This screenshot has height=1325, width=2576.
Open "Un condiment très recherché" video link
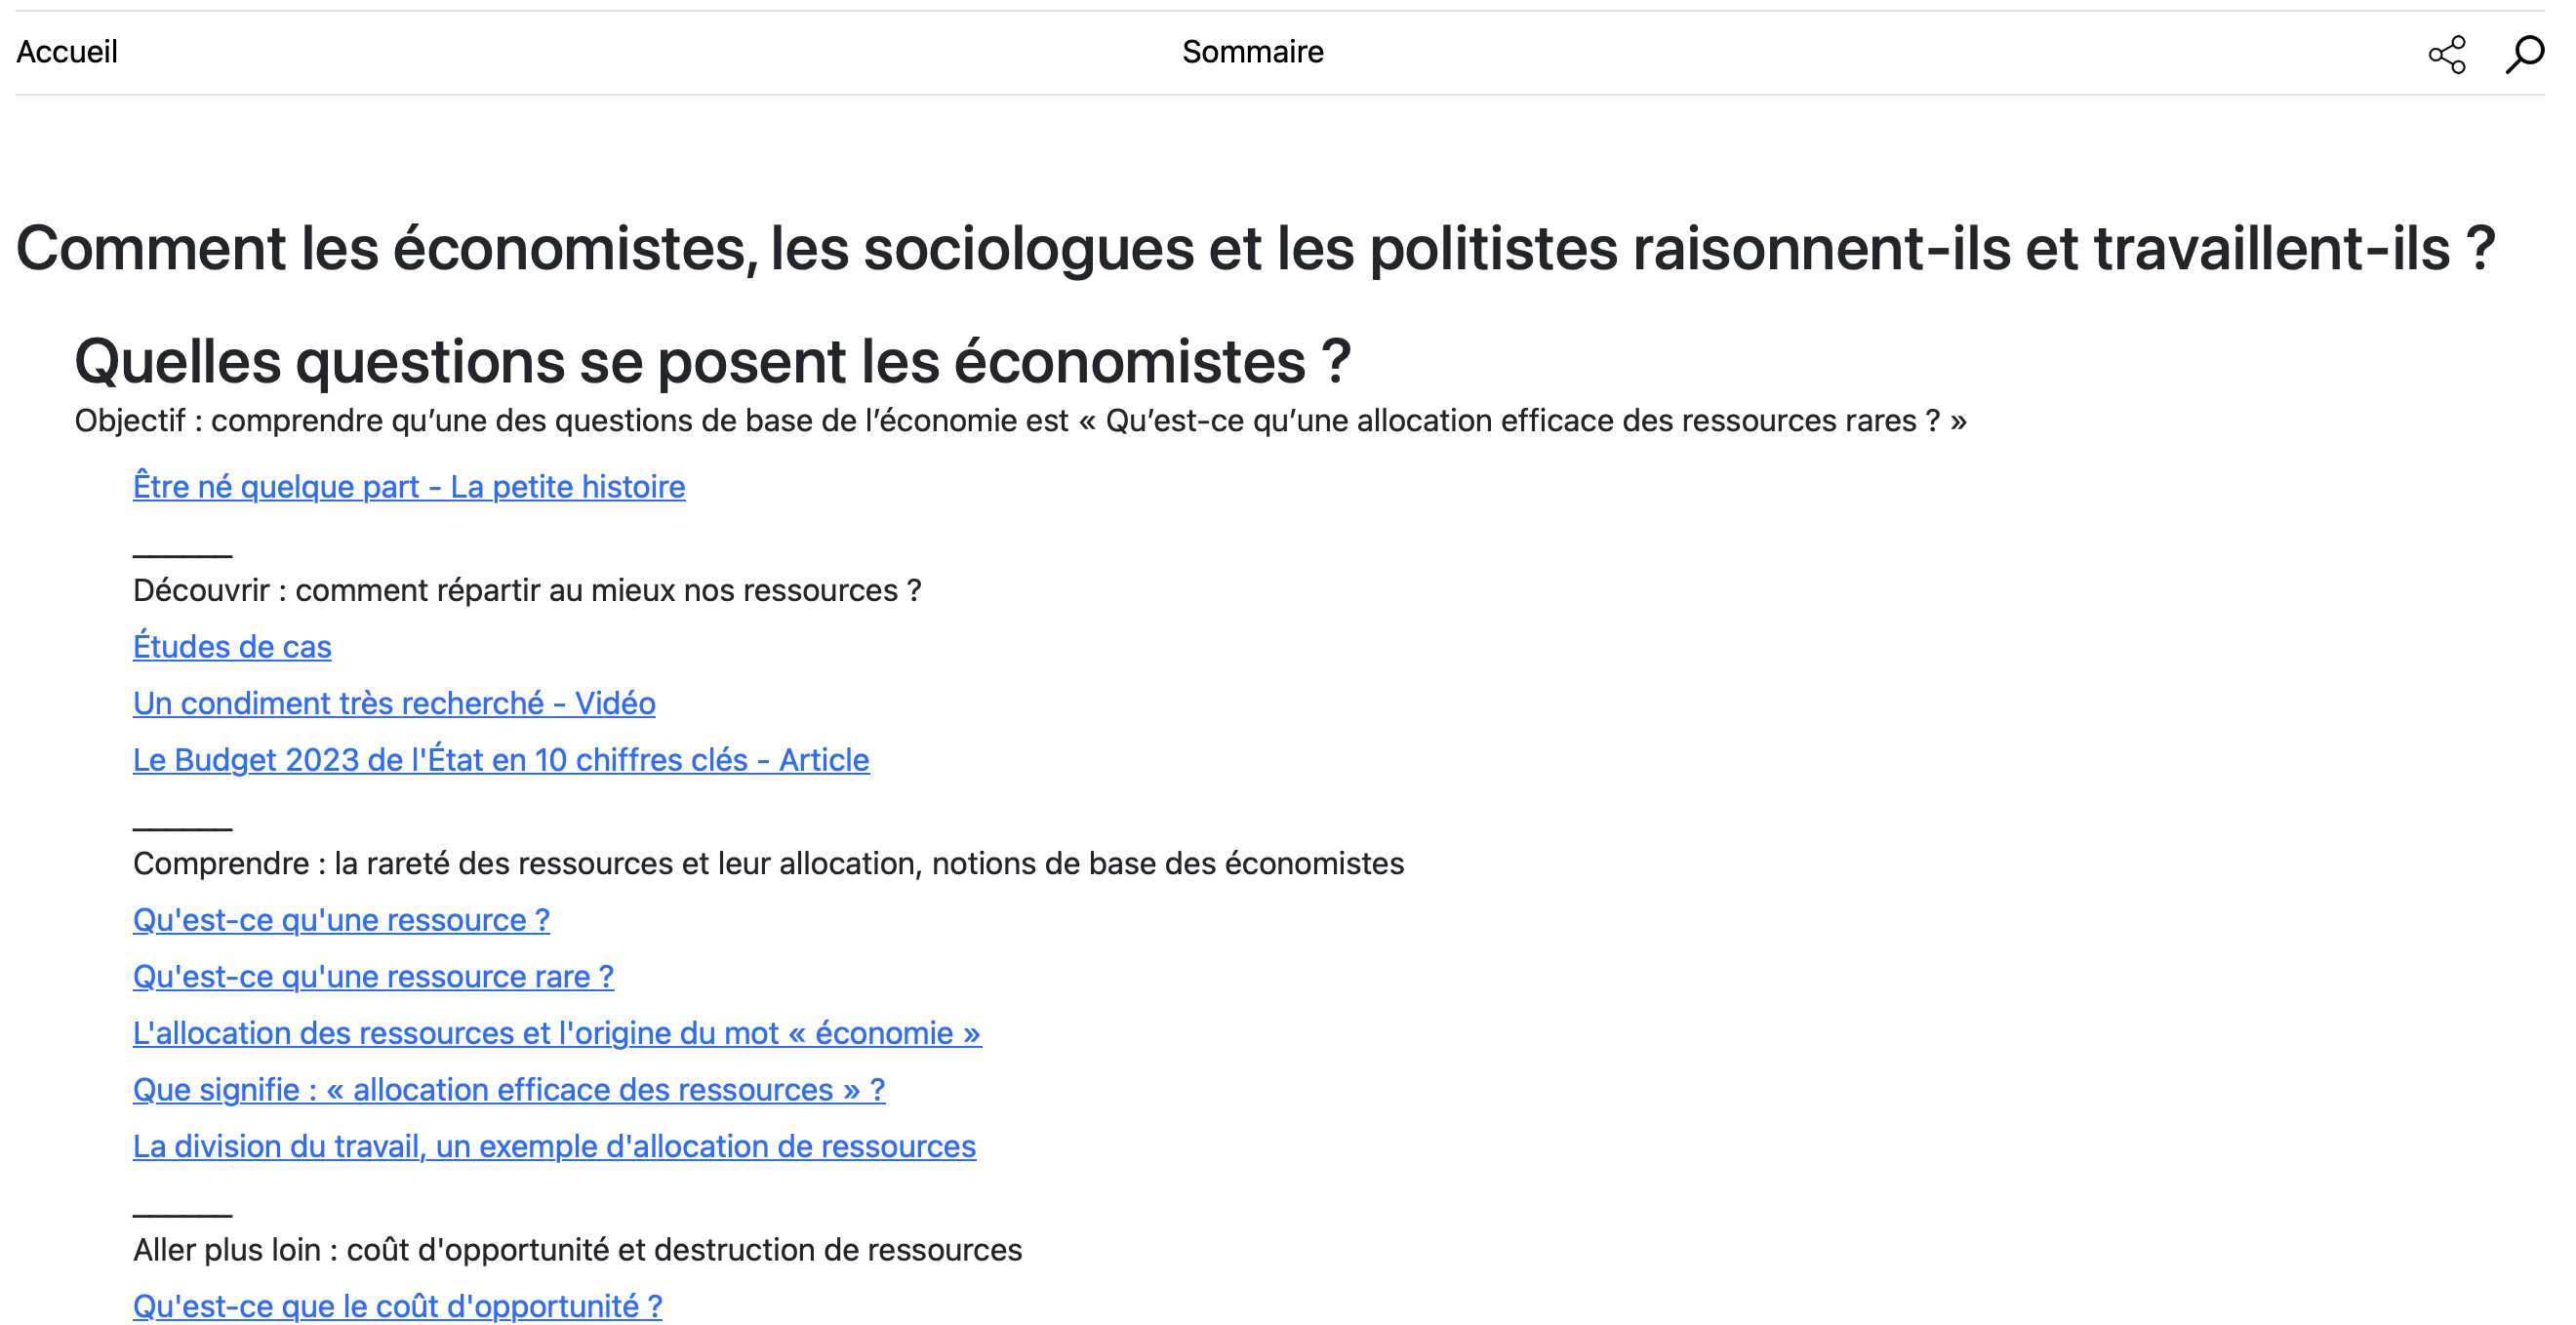(x=394, y=704)
